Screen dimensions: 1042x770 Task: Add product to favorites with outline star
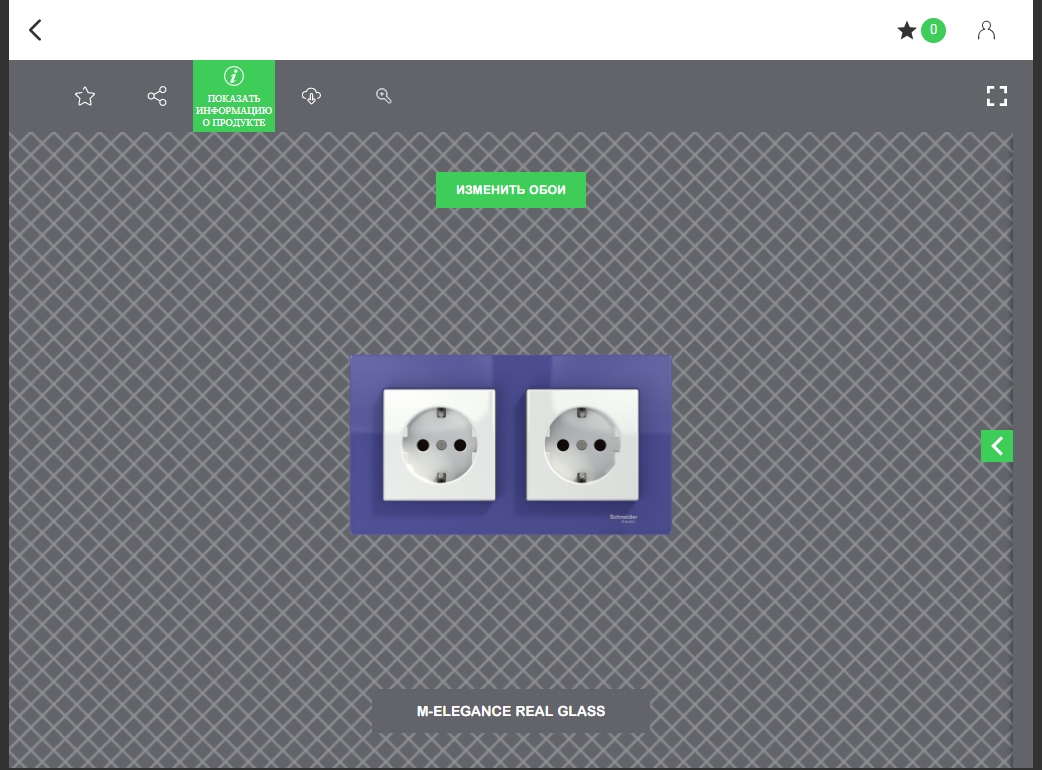tap(85, 96)
